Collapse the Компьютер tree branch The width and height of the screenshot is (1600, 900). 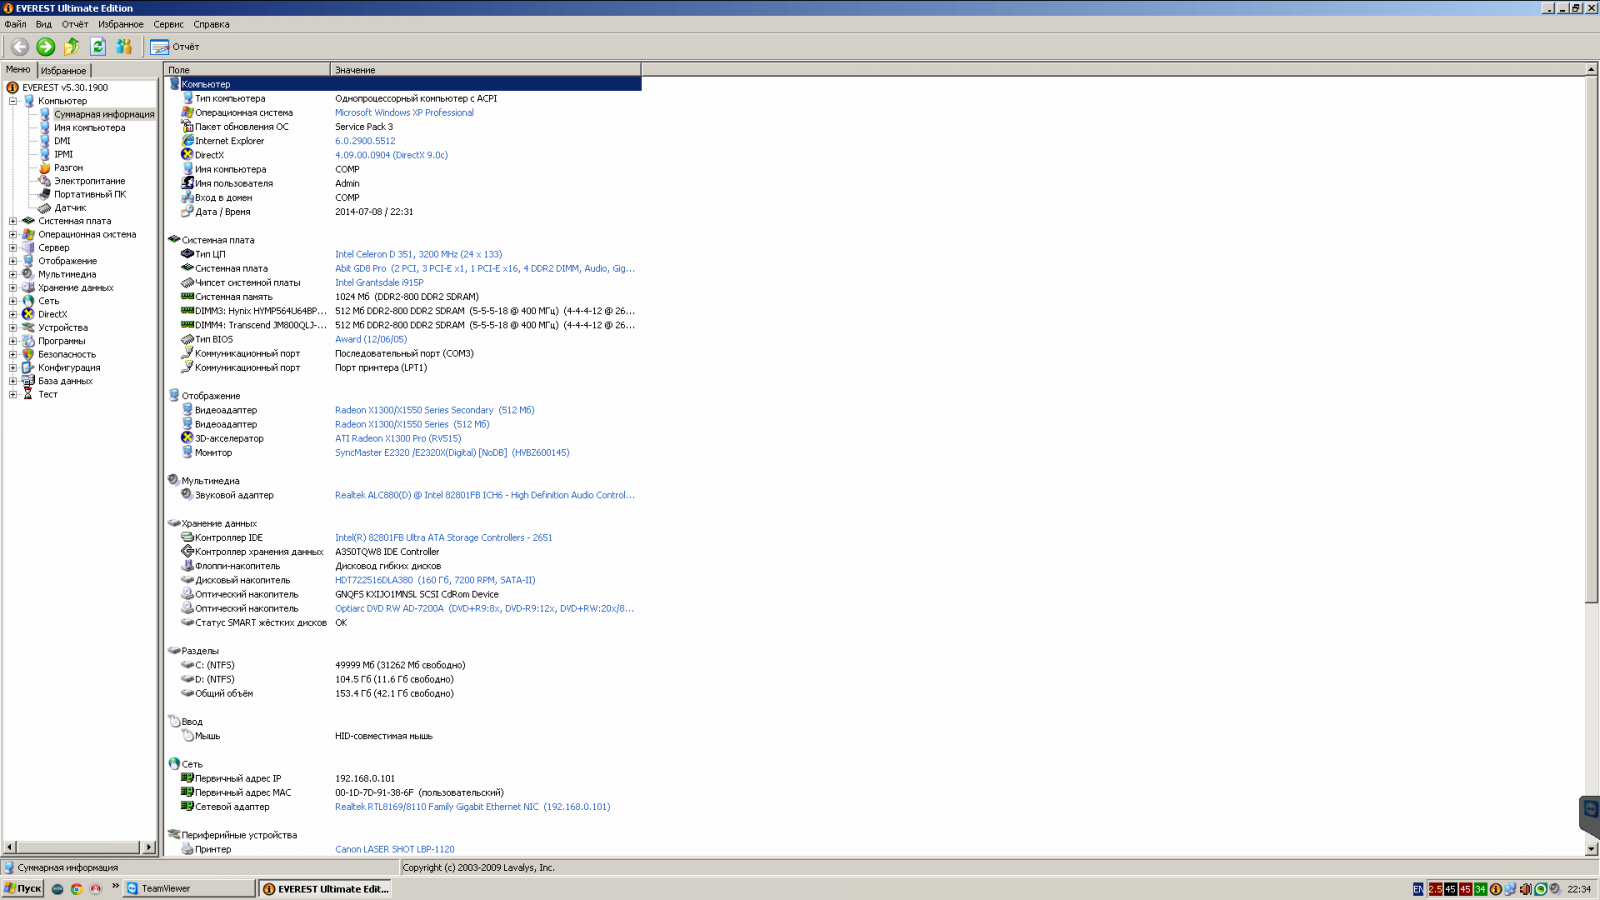(13, 101)
